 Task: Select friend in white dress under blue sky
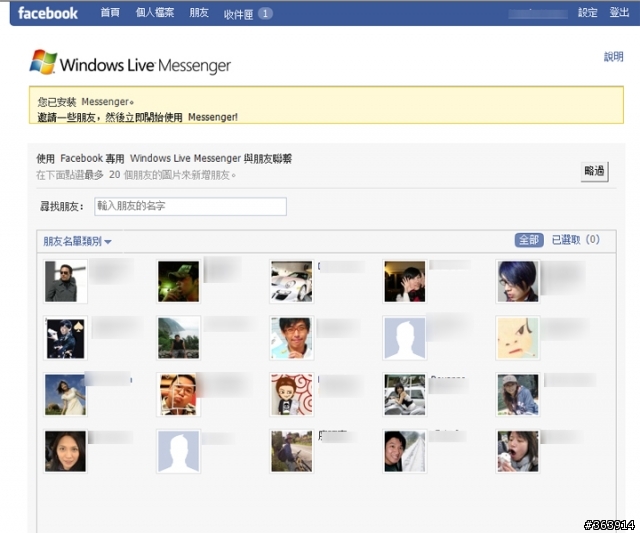[x=65, y=395]
